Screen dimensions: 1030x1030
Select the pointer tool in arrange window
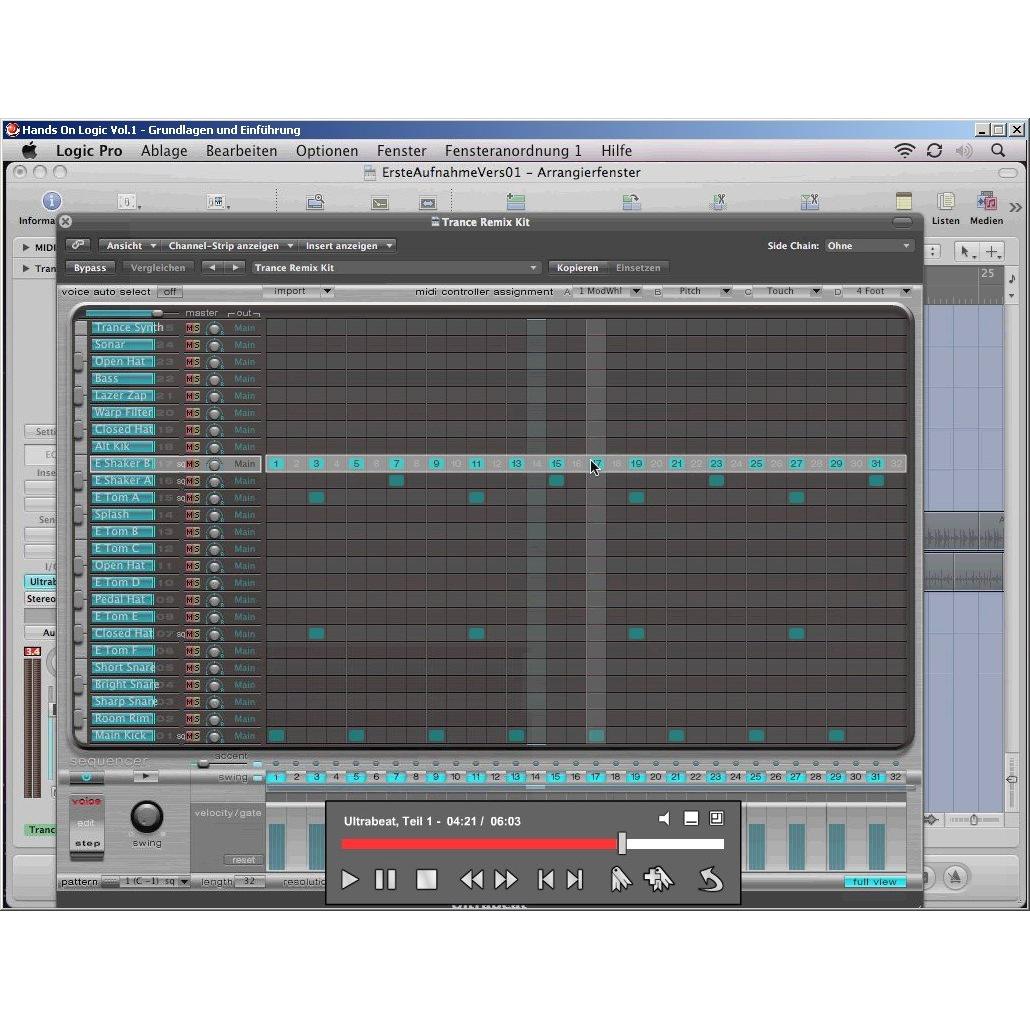[966, 252]
